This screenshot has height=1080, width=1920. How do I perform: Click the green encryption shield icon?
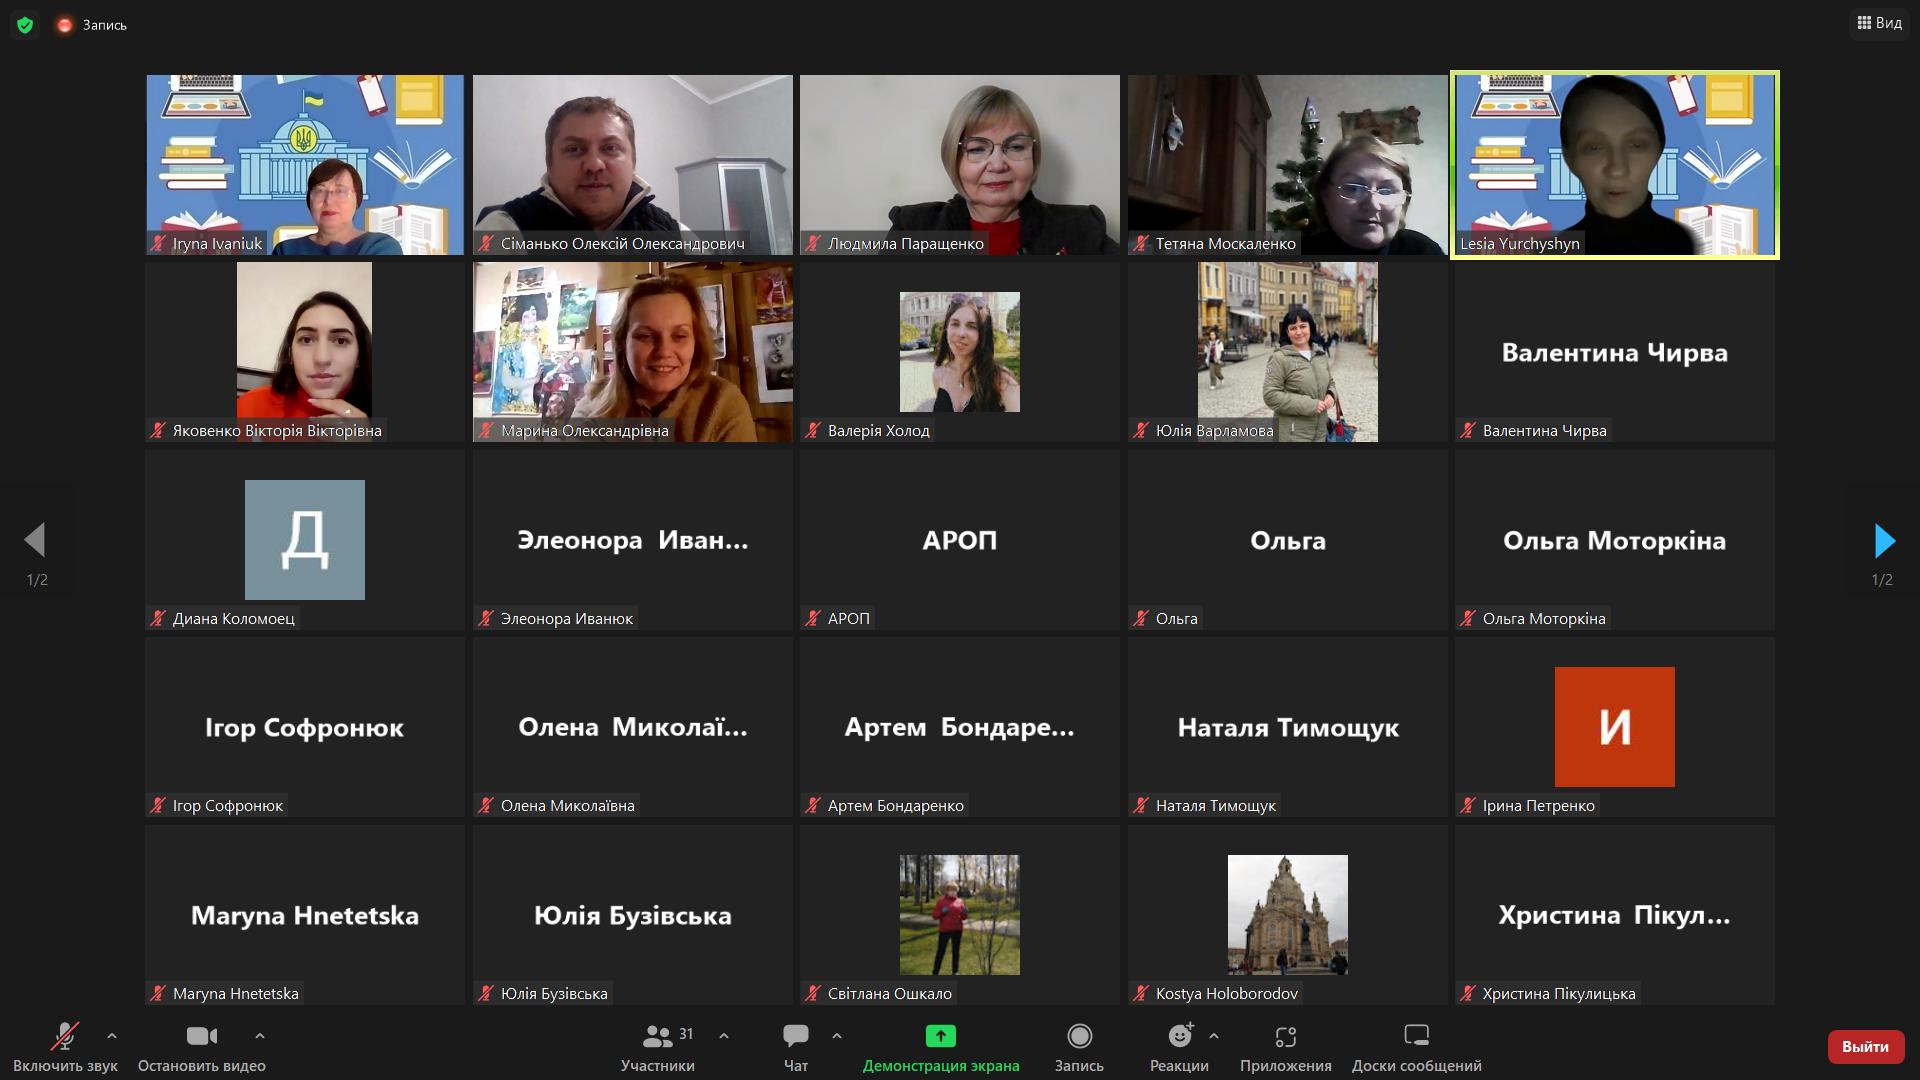pos(25,25)
